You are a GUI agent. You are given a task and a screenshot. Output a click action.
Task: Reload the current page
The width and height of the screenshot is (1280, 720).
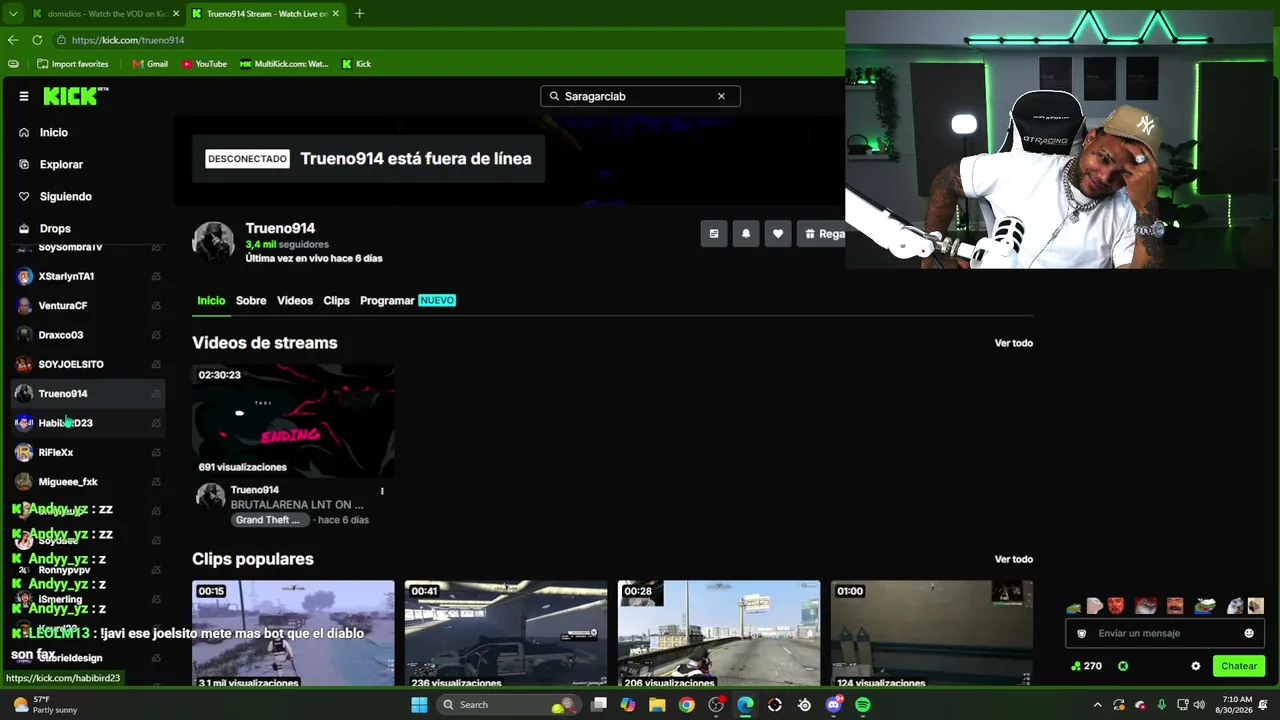(37, 40)
